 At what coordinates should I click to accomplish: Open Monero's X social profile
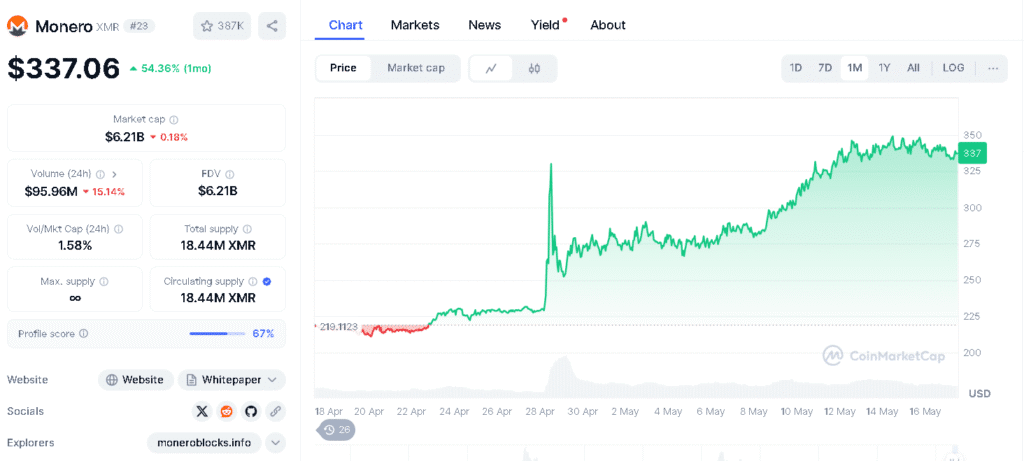pyautogui.click(x=202, y=411)
